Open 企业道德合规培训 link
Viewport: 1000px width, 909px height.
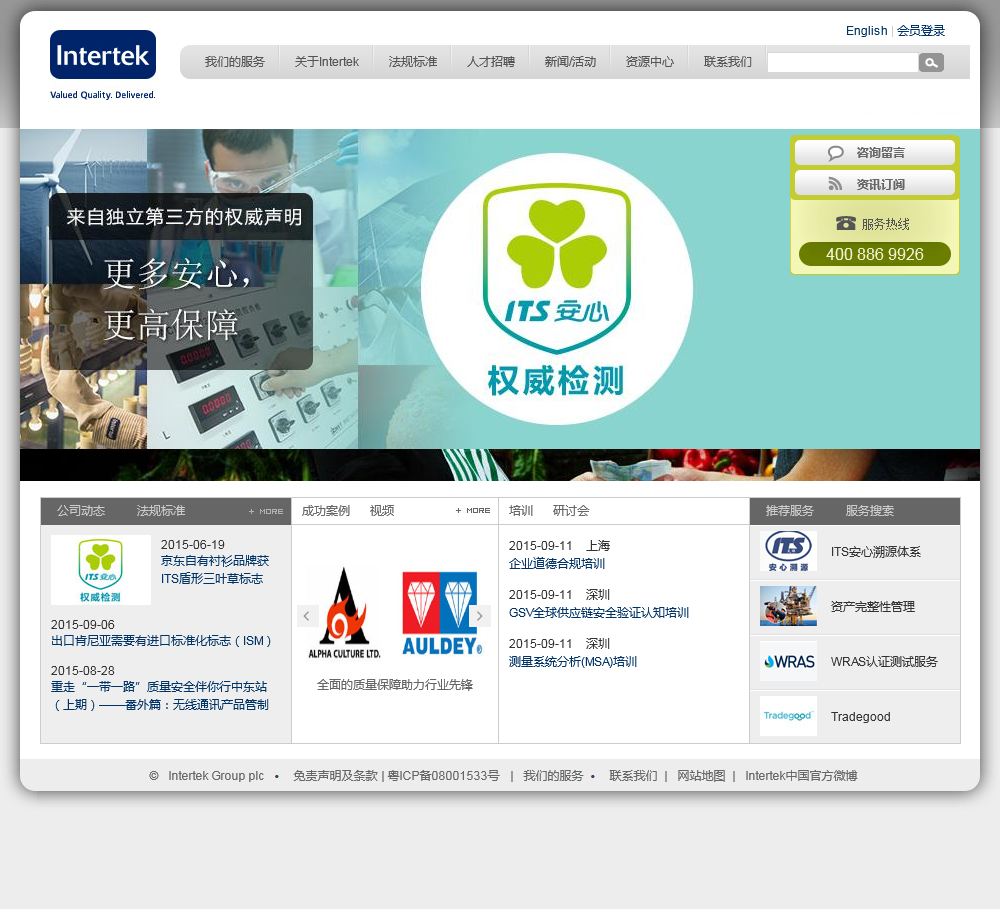(x=557, y=564)
